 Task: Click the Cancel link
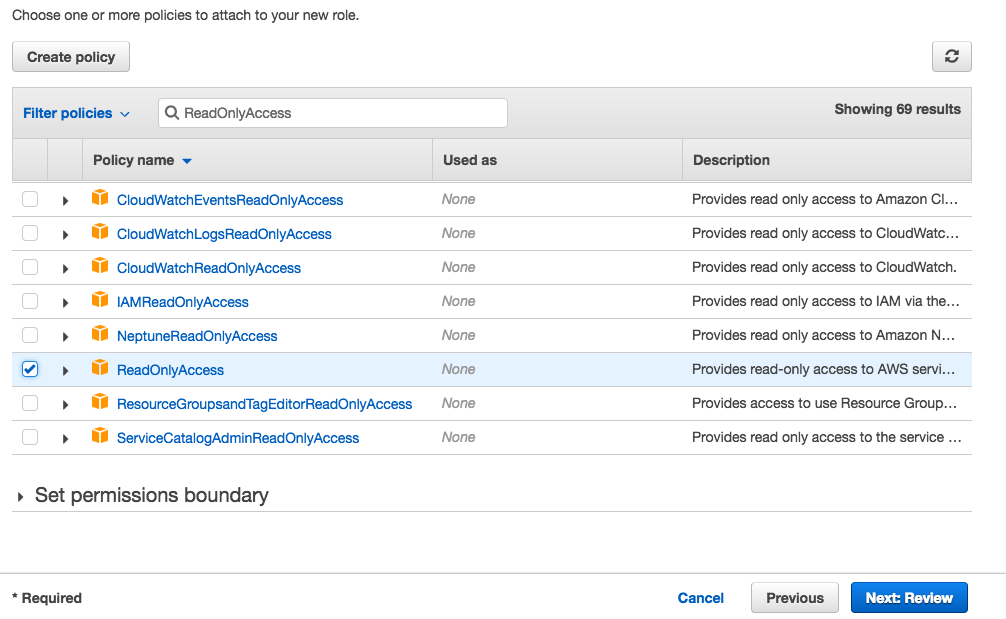click(700, 598)
